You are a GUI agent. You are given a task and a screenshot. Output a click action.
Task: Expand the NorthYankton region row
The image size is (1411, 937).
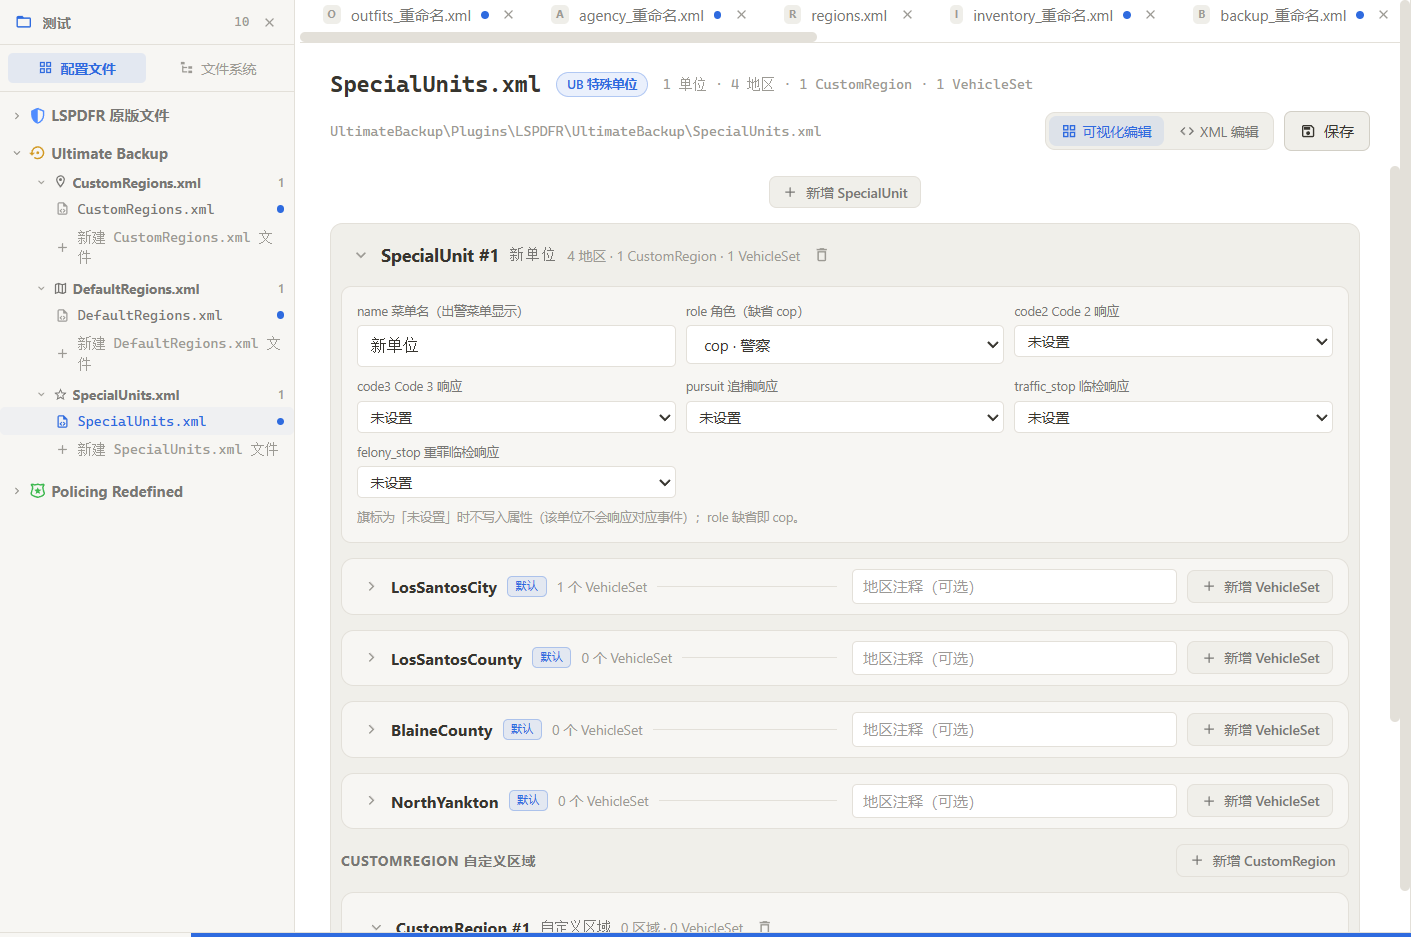[x=371, y=801]
